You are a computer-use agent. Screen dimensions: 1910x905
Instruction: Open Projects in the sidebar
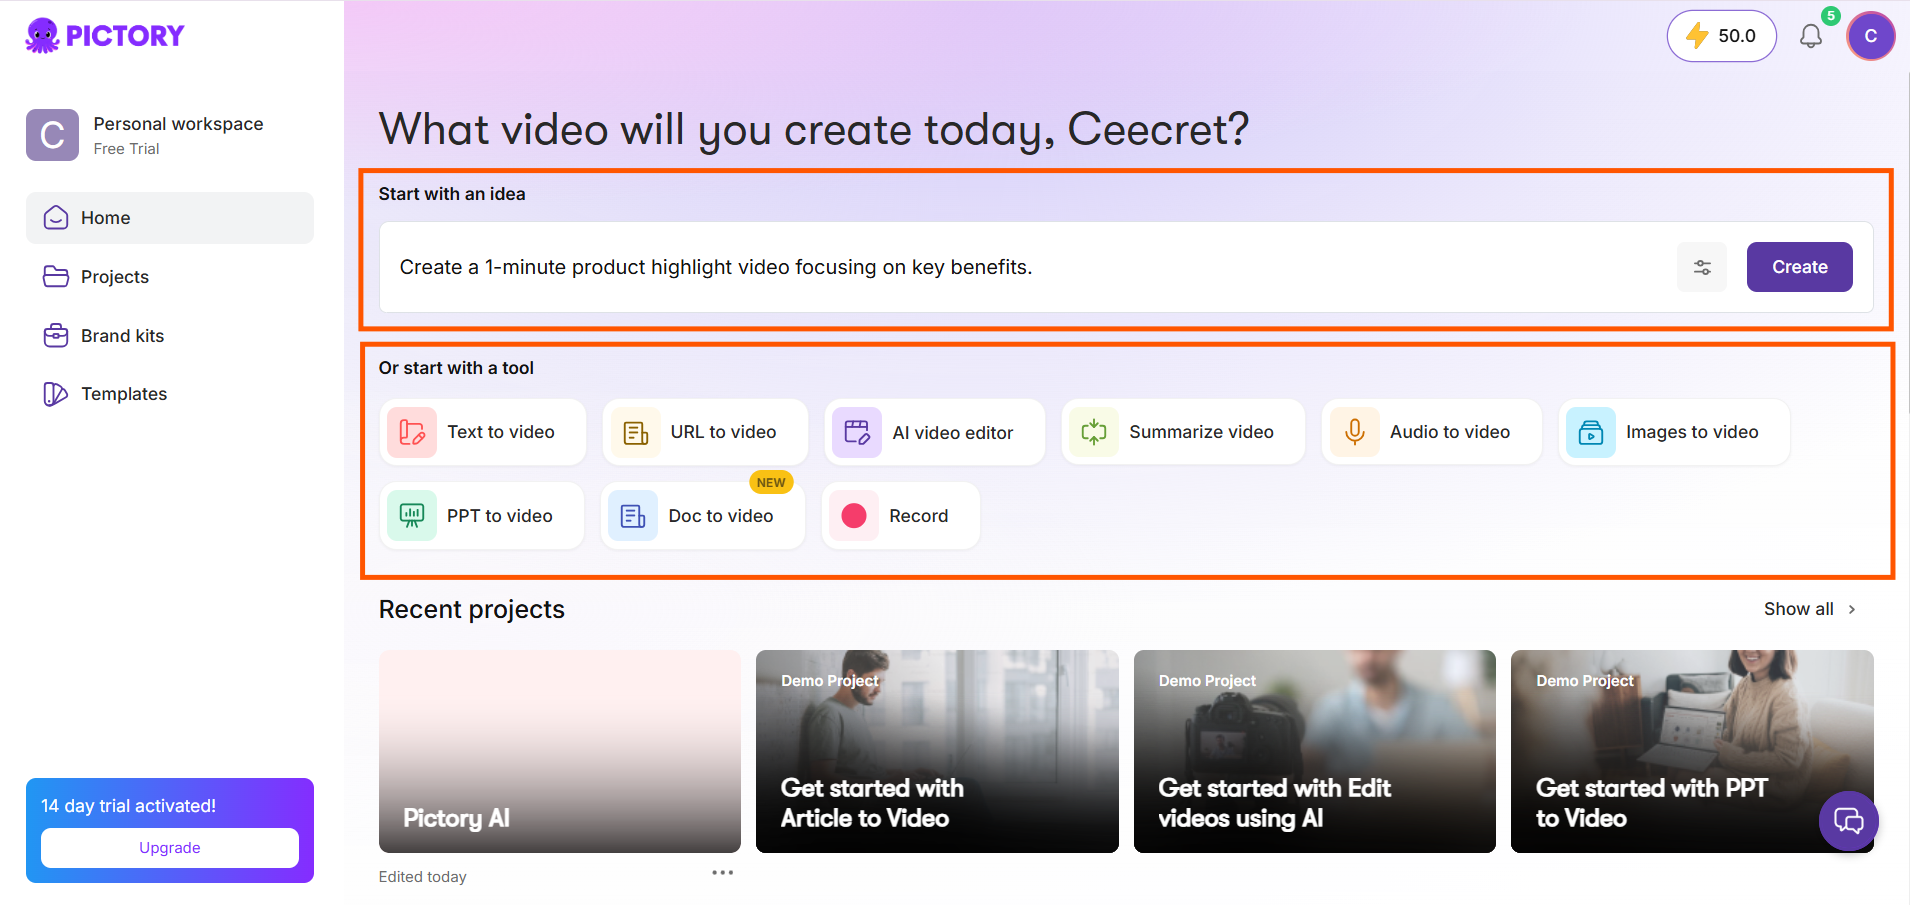pyautogui.click(x=170, y=277)
